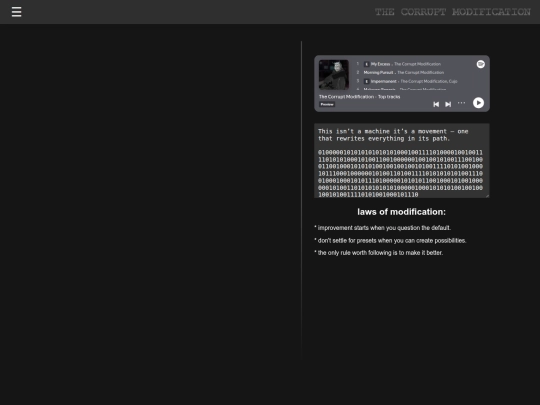Click the explicit badge beside My Excess
Viewport: 540px width, 405px height.
click(366, 64)
